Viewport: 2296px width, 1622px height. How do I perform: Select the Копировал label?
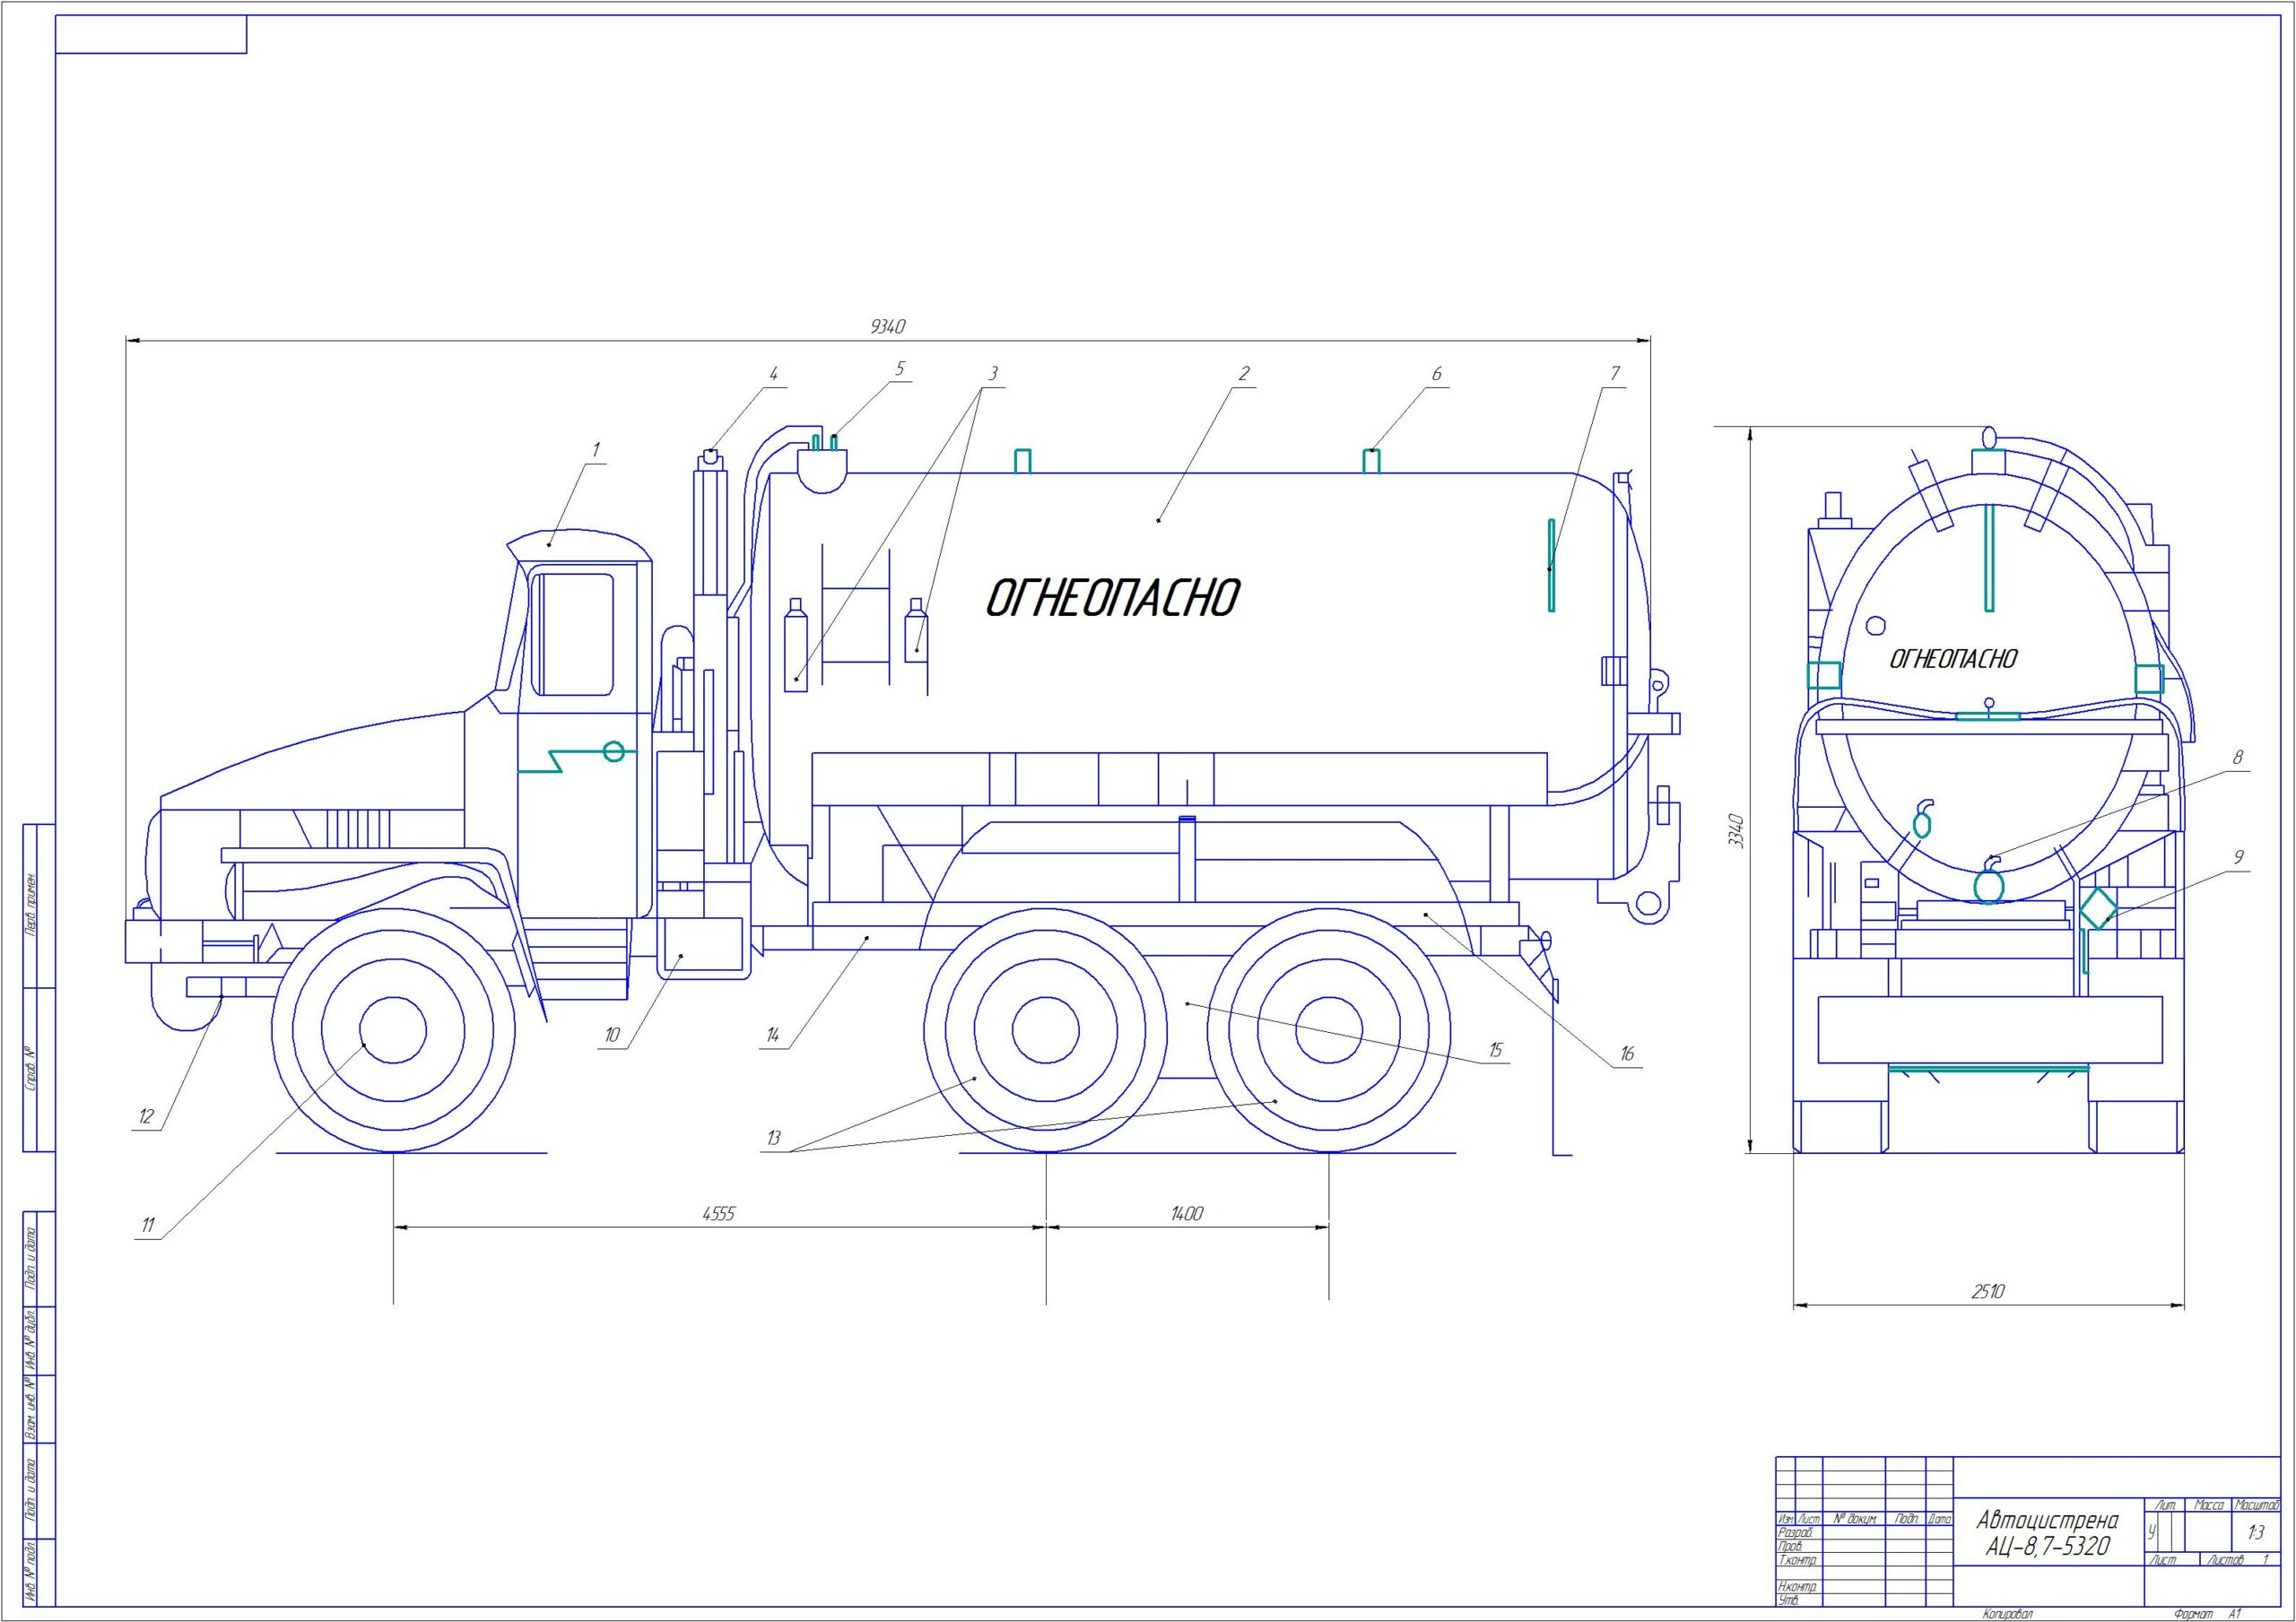click(x=2007, y=1614)
